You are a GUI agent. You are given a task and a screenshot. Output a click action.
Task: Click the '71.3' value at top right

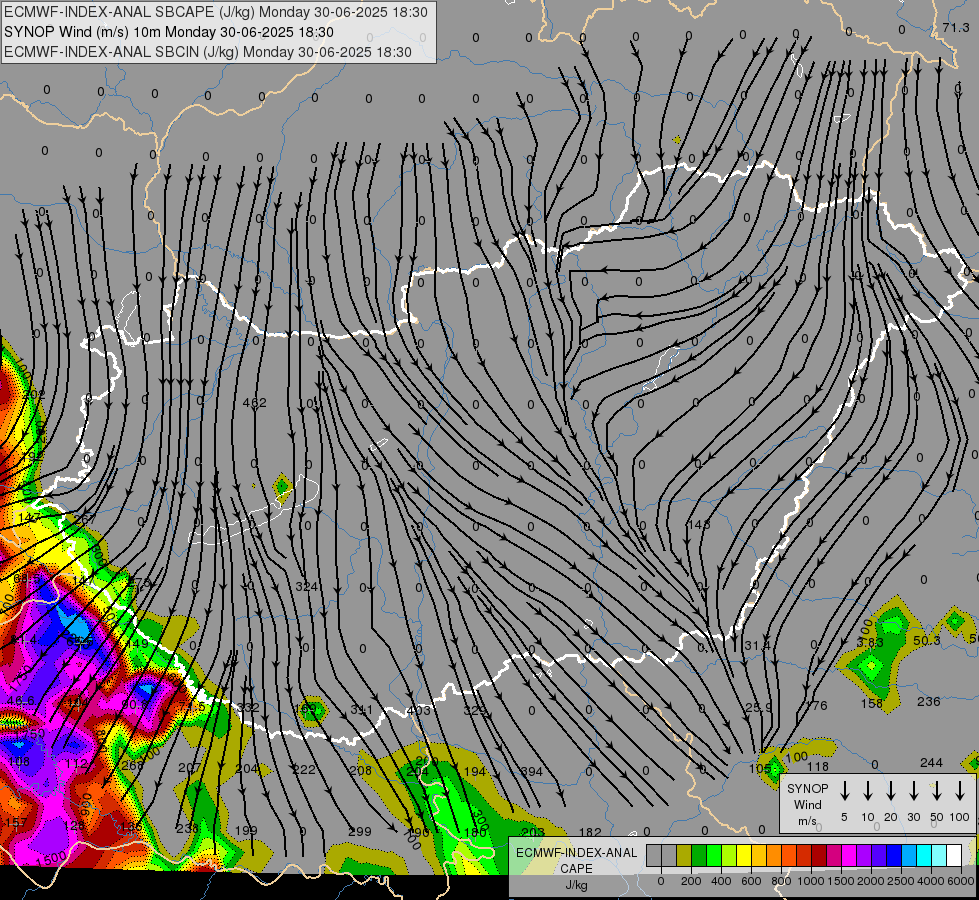coord(956,27)
